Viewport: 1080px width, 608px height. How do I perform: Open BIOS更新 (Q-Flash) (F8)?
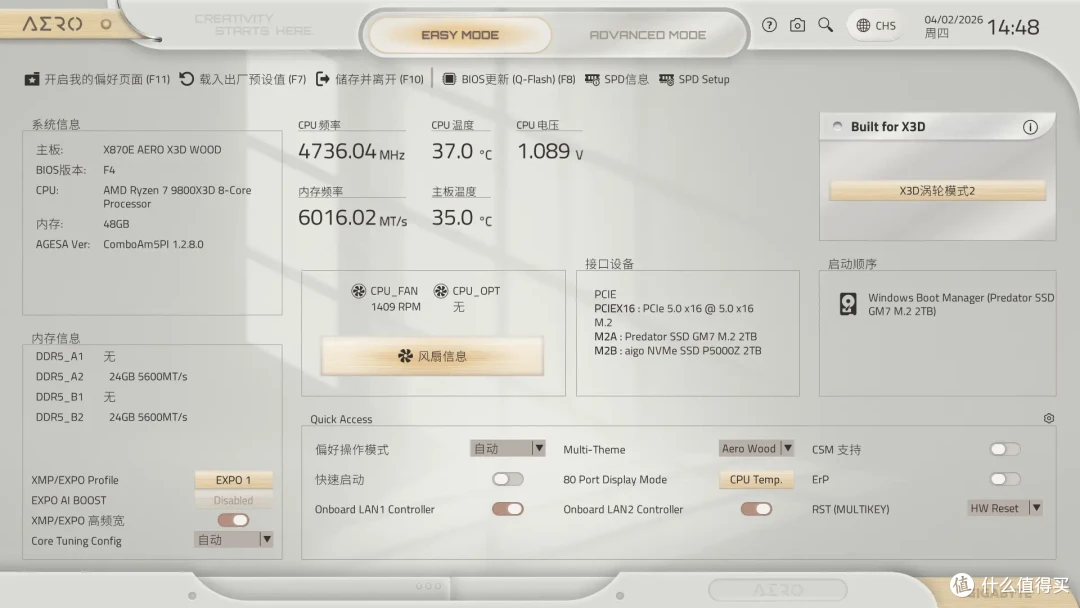click(509, 79)
